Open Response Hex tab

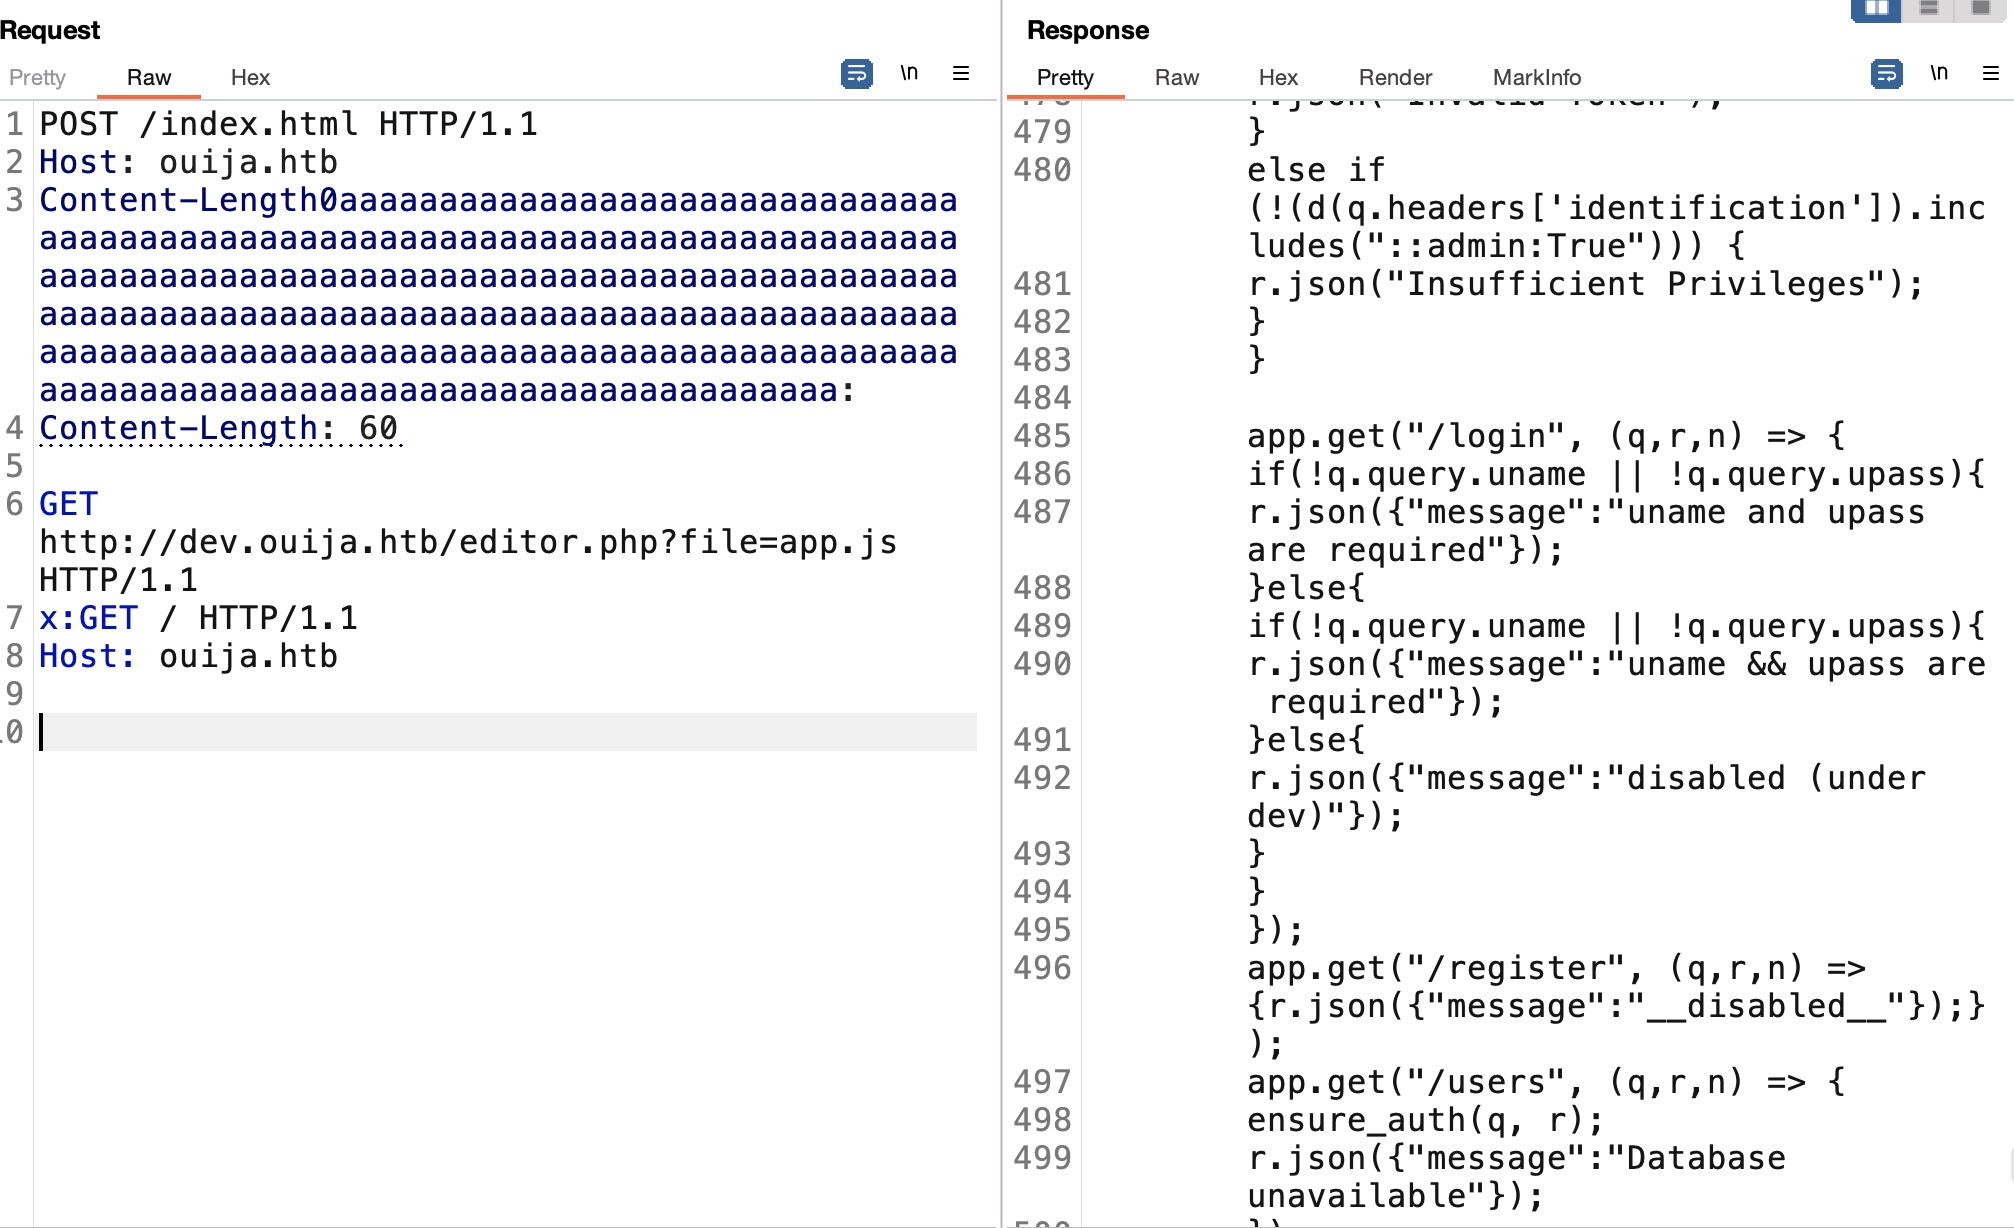pyautogui.click(x=1277, y=78)
